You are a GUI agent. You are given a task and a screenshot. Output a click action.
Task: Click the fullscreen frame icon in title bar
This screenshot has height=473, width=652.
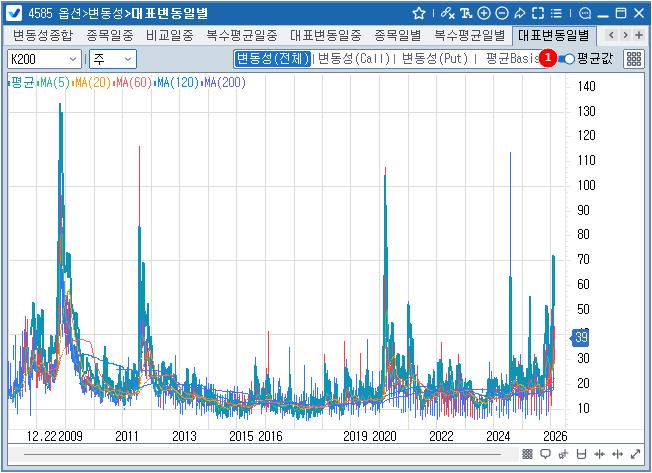tap(538, 13)
